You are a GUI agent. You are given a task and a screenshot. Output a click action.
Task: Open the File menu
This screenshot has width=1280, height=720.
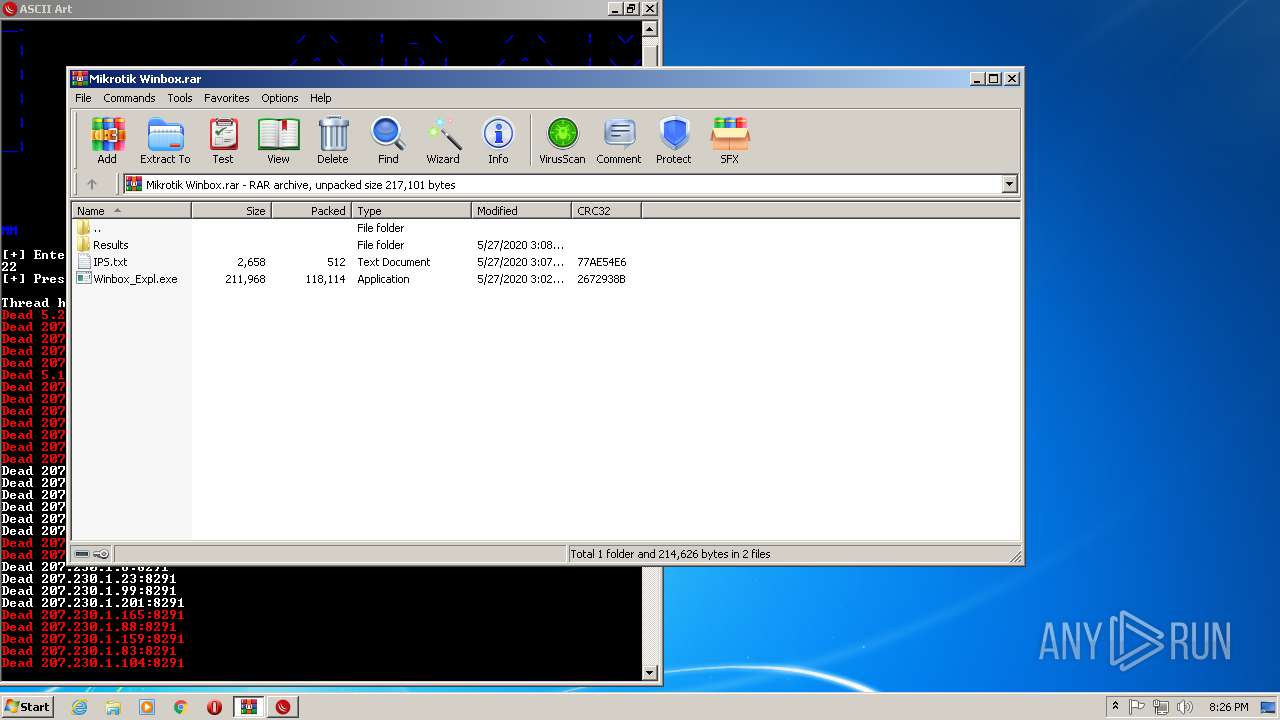coord(83,98)
